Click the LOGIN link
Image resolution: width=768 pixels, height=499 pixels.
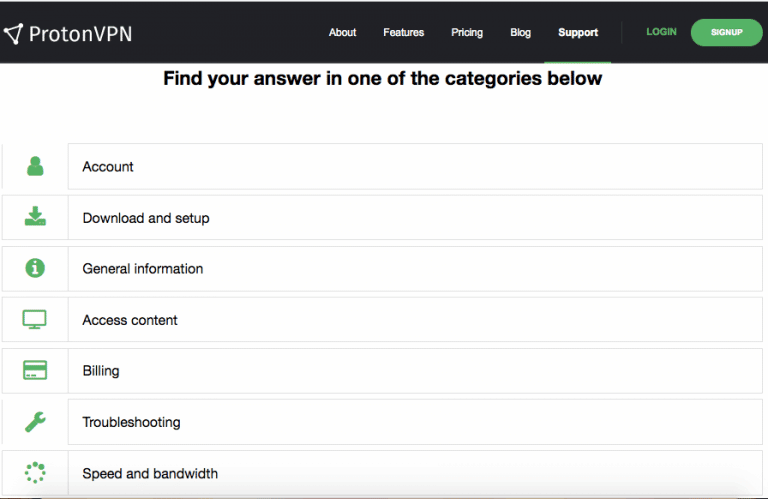[661, 32]
